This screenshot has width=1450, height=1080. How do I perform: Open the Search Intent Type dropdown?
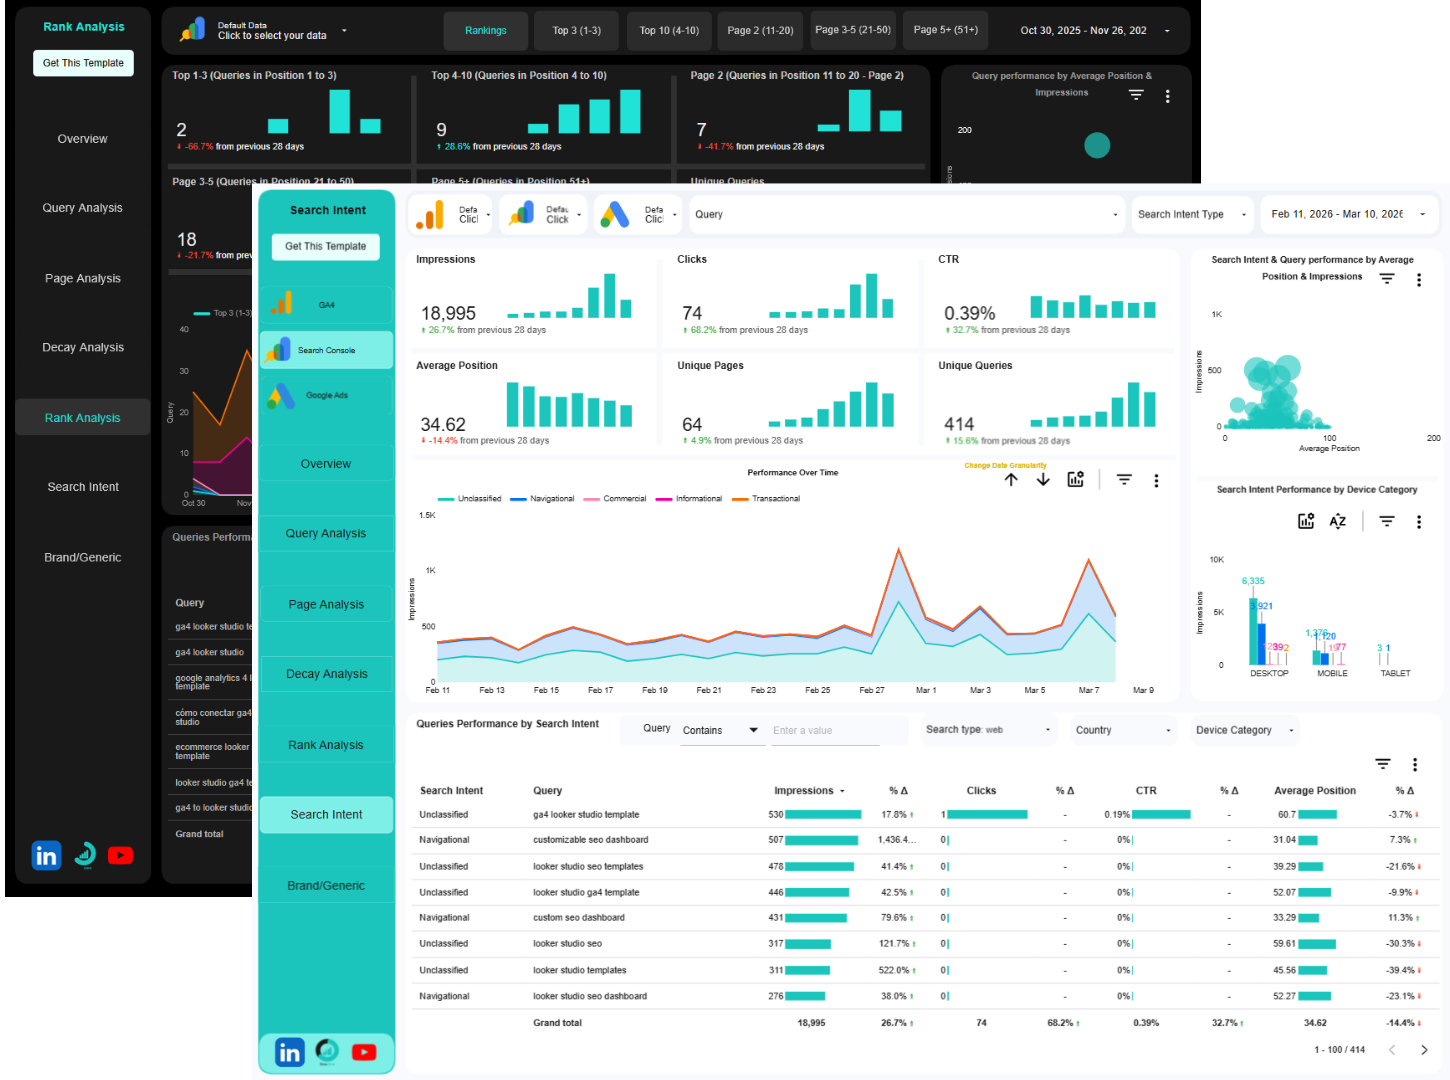pos(1192,214)
